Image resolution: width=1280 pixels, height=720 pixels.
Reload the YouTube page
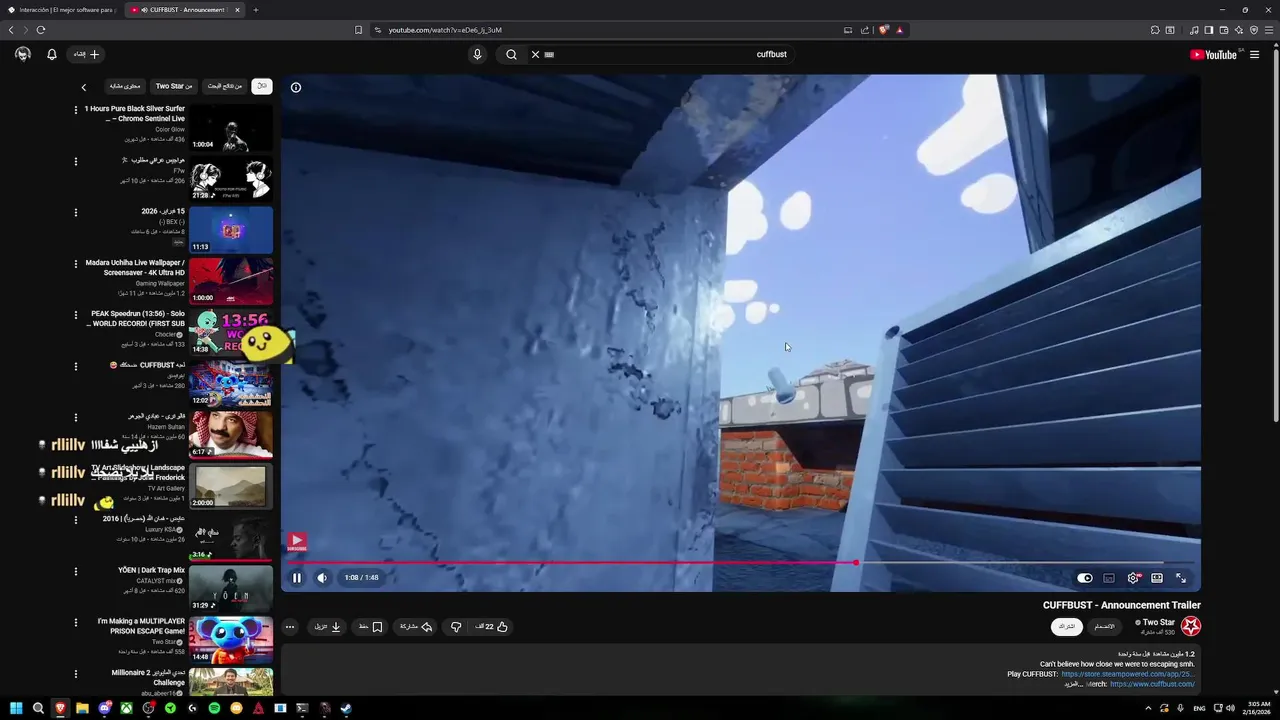40,30
